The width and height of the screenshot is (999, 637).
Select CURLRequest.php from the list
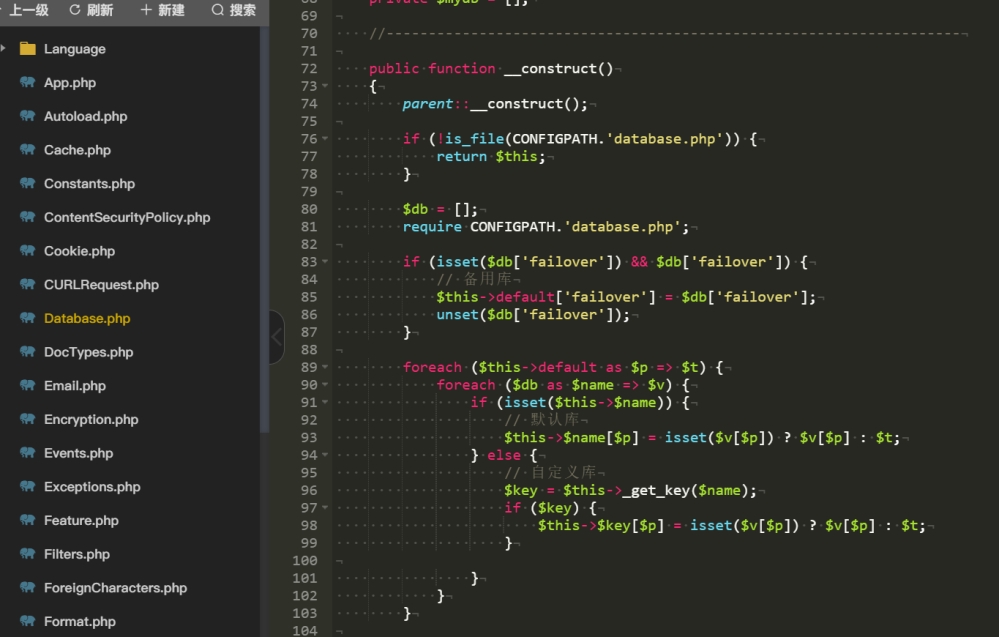[x=101, y=285]
